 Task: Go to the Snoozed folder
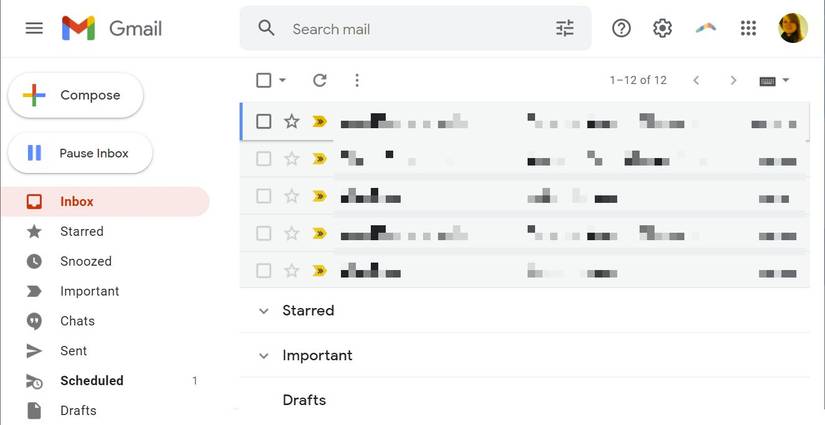(x=85, y=261)
